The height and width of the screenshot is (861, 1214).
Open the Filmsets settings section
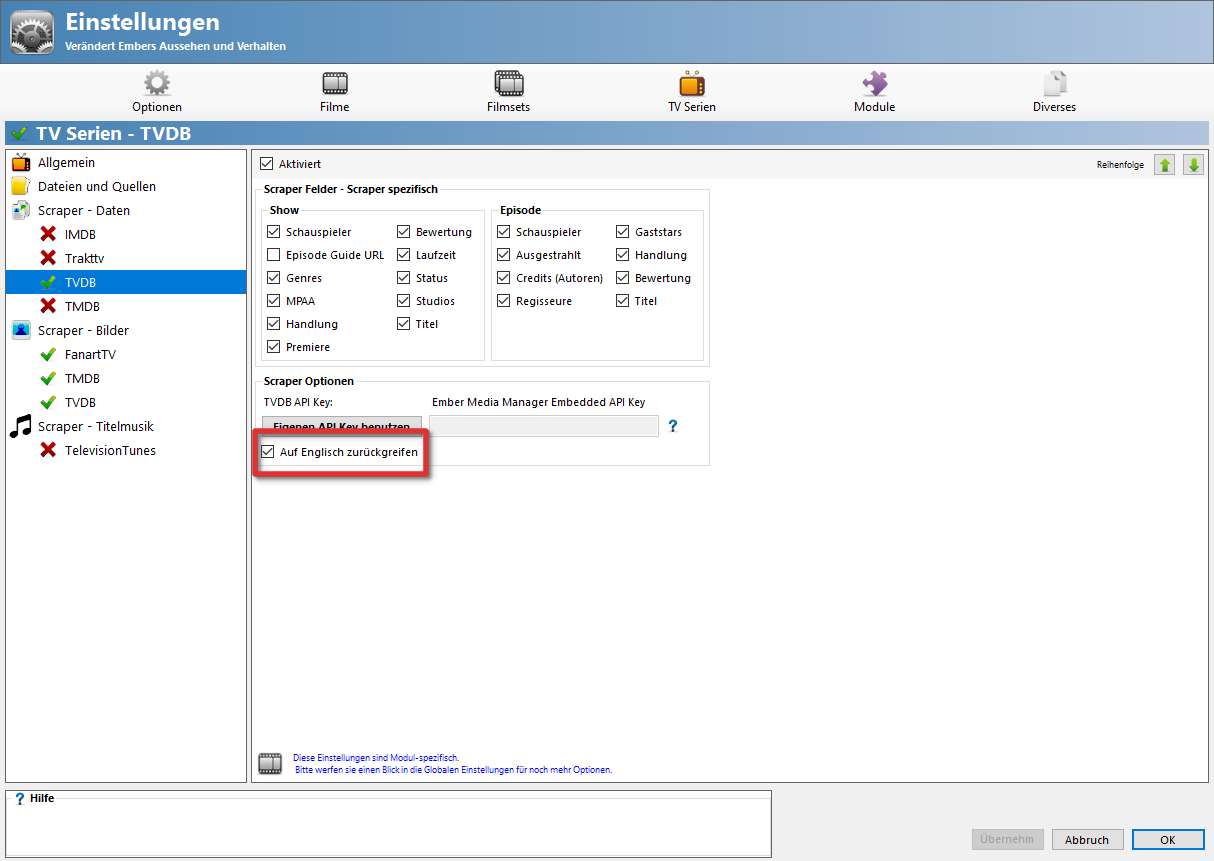tap(508, 91)
